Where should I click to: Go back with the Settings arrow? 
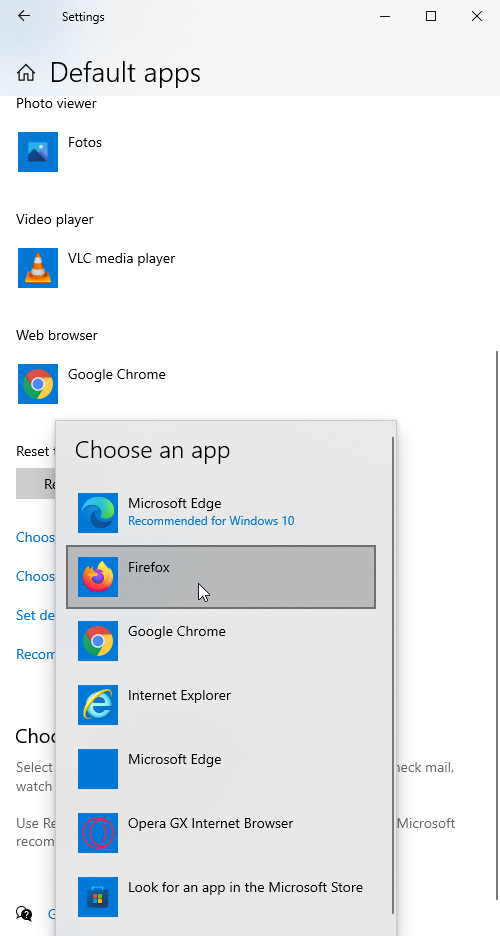pyautogui.click(x=24, y=16)
